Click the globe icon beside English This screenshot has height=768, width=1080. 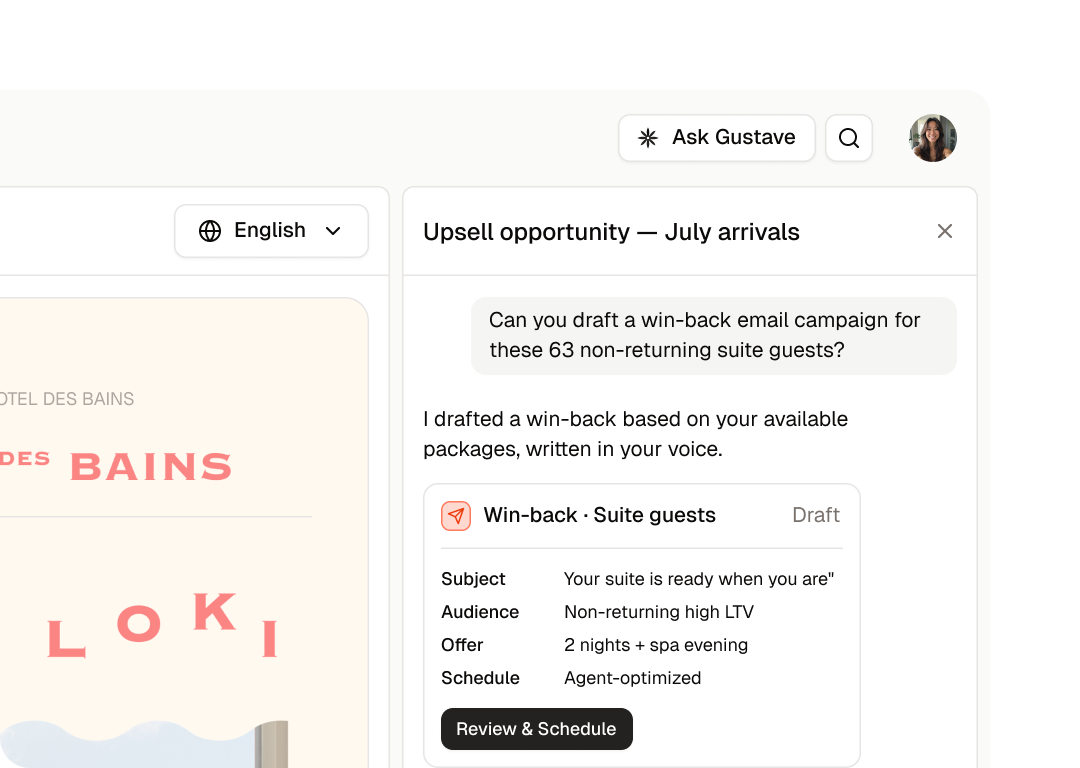[x=210, y=231]
